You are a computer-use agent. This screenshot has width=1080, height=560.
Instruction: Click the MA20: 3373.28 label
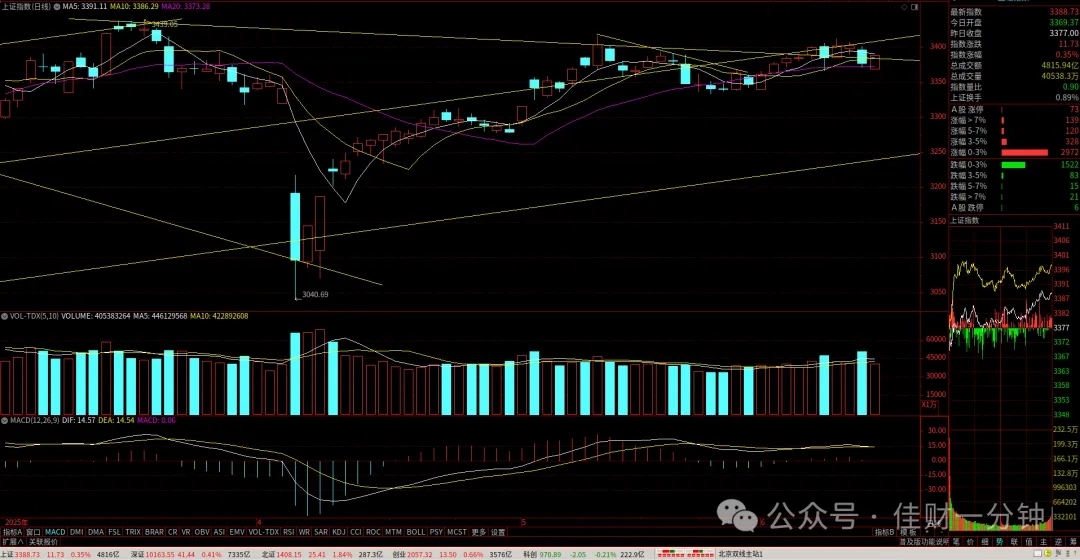(x=185, y=6)
